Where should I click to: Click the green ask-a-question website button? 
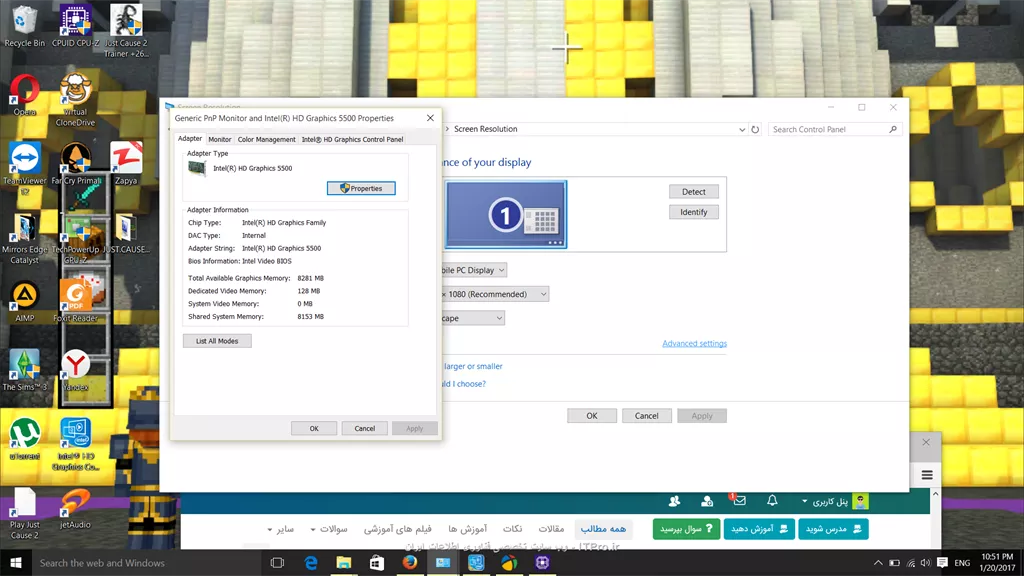point(686,528)
